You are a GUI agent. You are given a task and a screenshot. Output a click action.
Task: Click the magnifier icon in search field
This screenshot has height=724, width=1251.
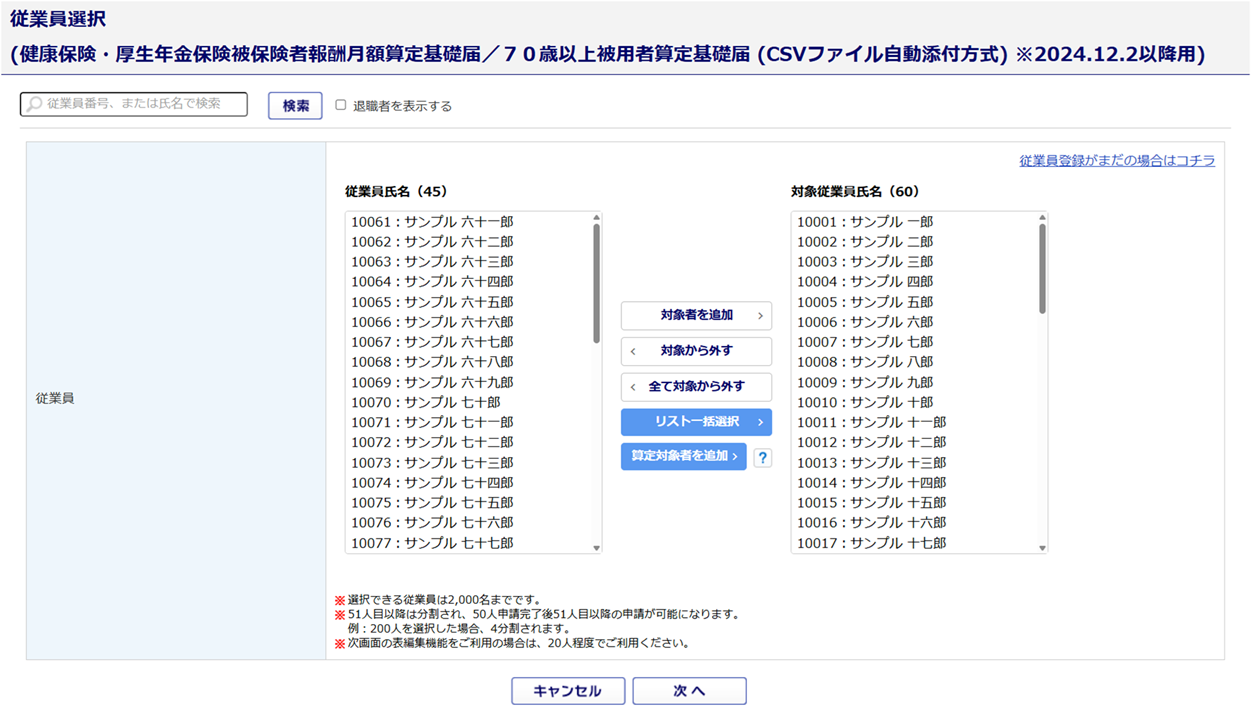pos(35,104)
